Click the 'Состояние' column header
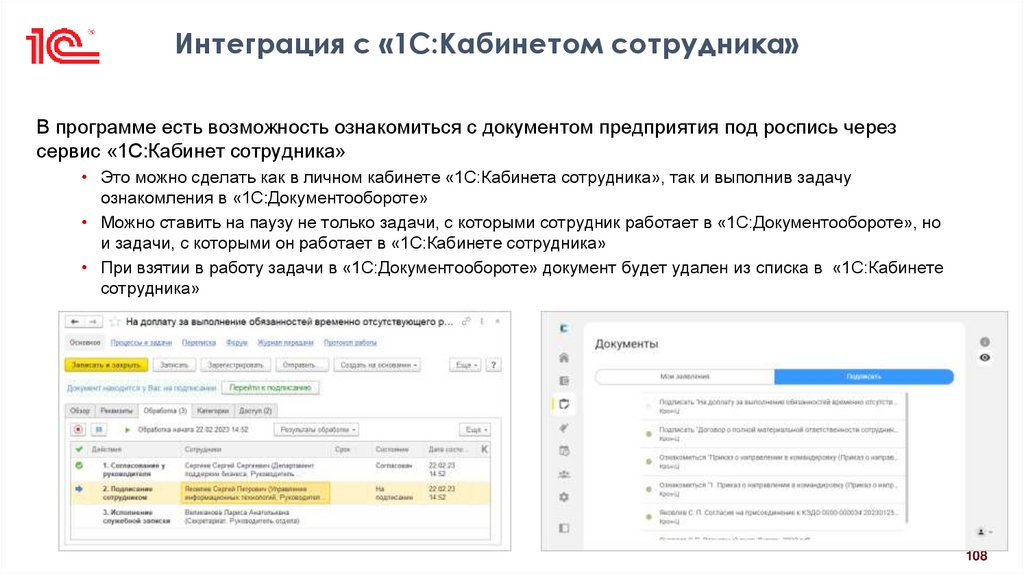This screenshot has height=574, width=1024. point(392,449)
